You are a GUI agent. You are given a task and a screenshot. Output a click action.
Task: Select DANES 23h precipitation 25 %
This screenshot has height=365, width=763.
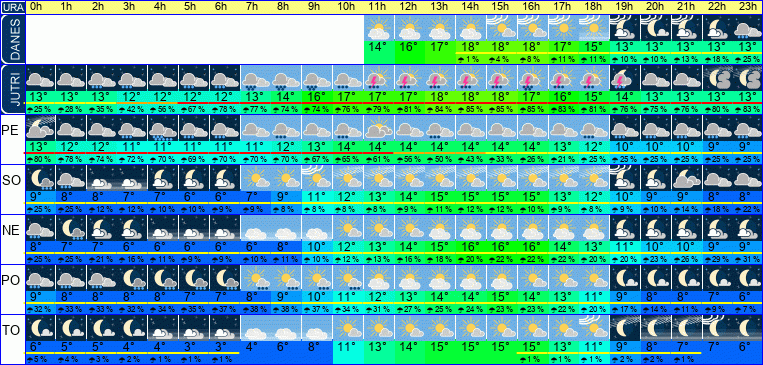tap(747, 59)
